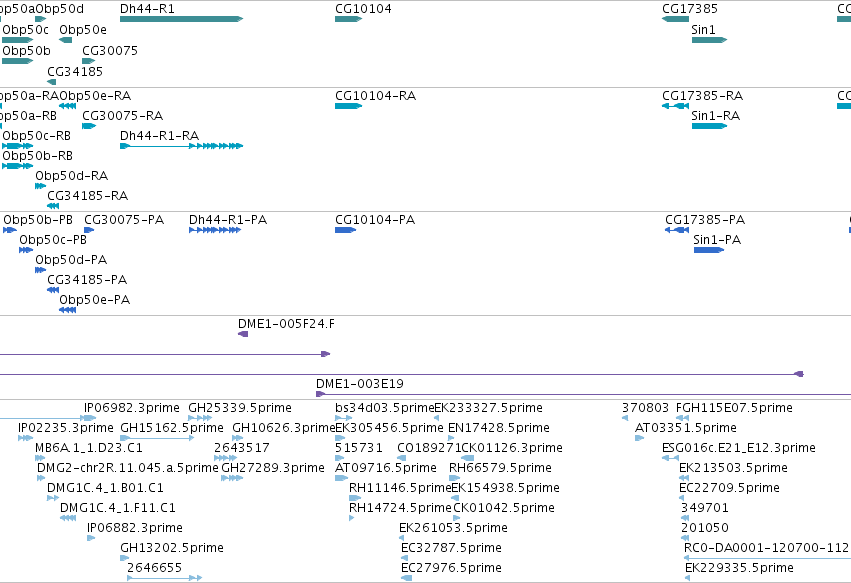Select the CG34185 gene label
851x583 pixels.
click(75, 72)
